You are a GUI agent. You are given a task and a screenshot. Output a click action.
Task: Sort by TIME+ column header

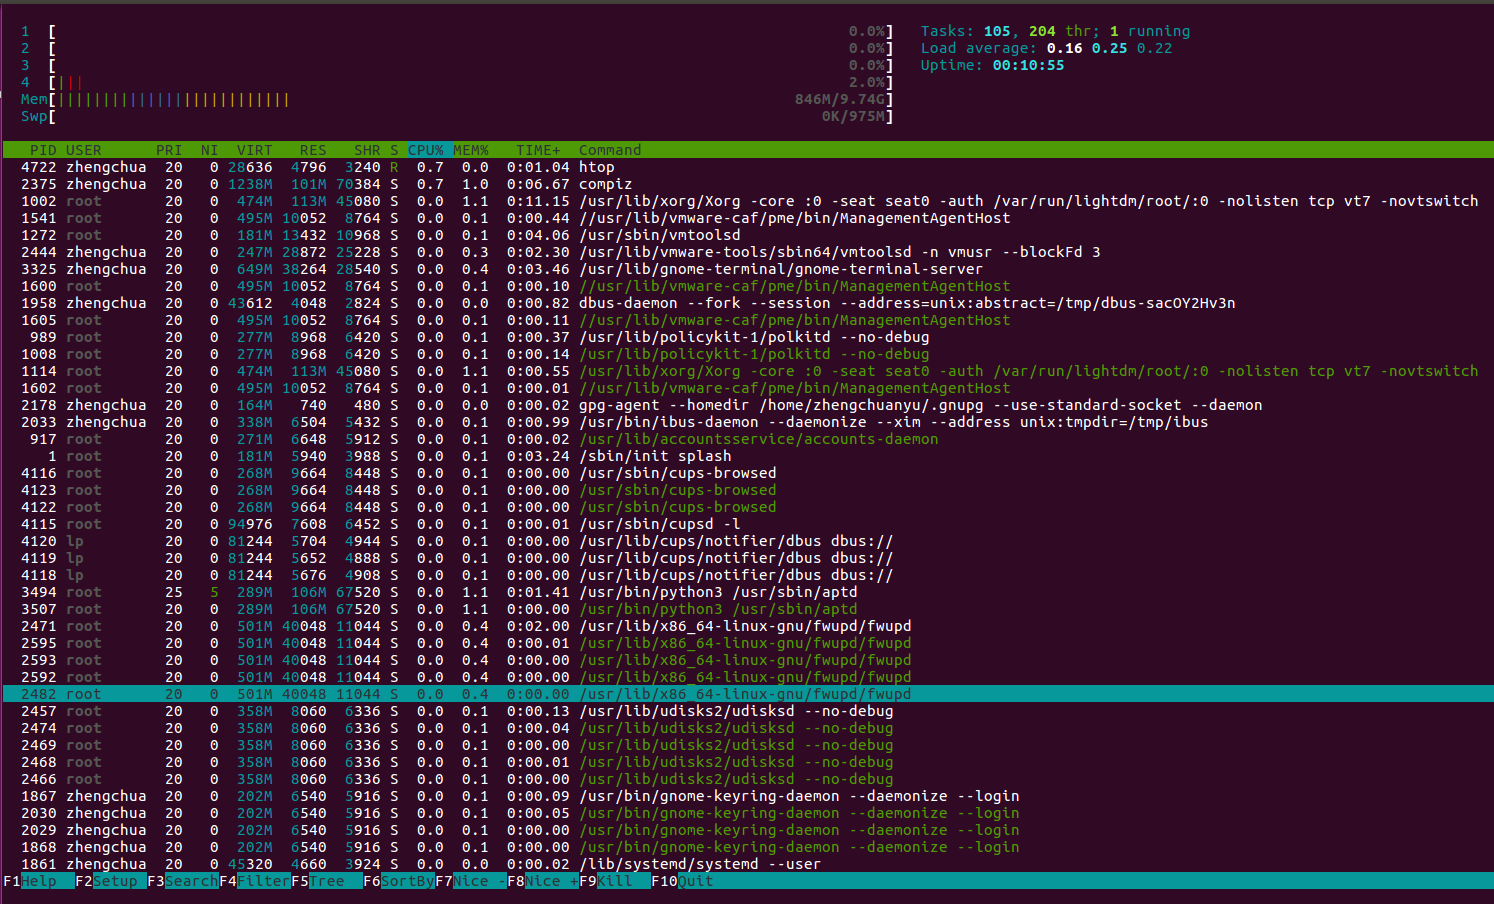[x=538, y=150]
